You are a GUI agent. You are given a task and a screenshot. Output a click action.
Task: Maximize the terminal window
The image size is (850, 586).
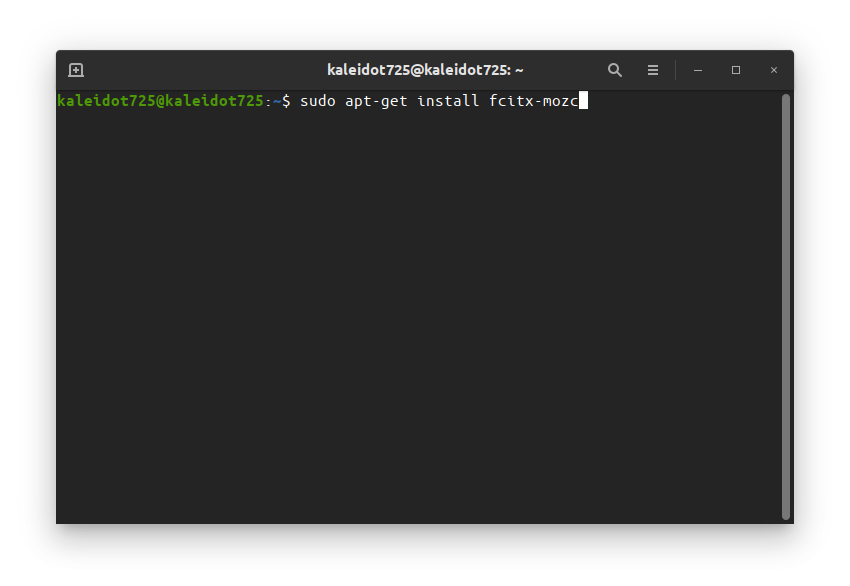point(736,70)
